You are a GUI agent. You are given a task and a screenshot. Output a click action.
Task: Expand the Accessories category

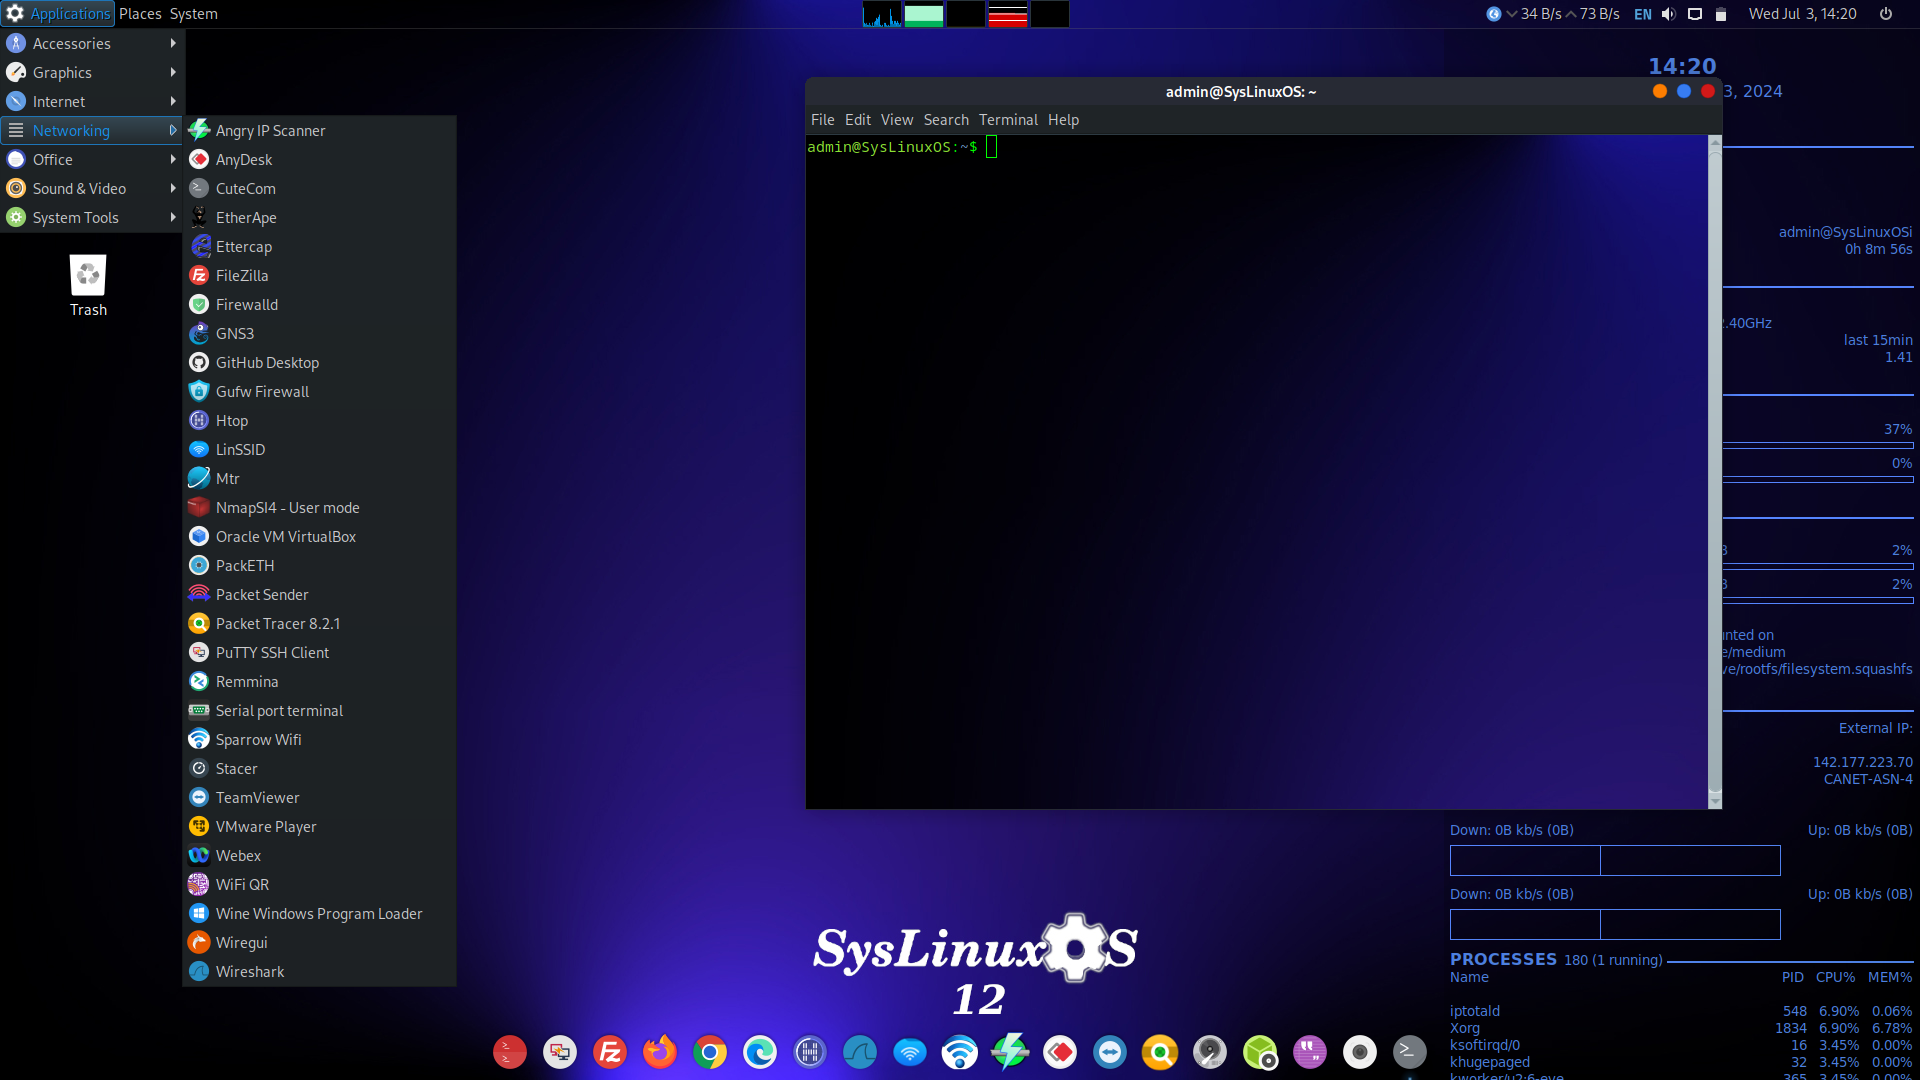tap(91, 43)
